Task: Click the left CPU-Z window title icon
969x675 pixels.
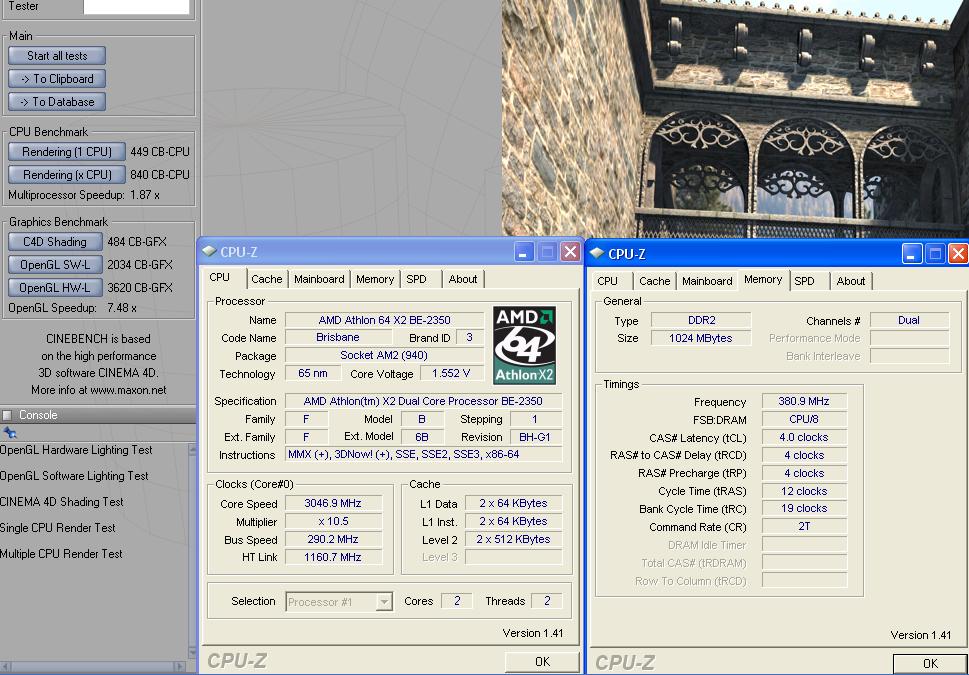Action: [209, 251]
